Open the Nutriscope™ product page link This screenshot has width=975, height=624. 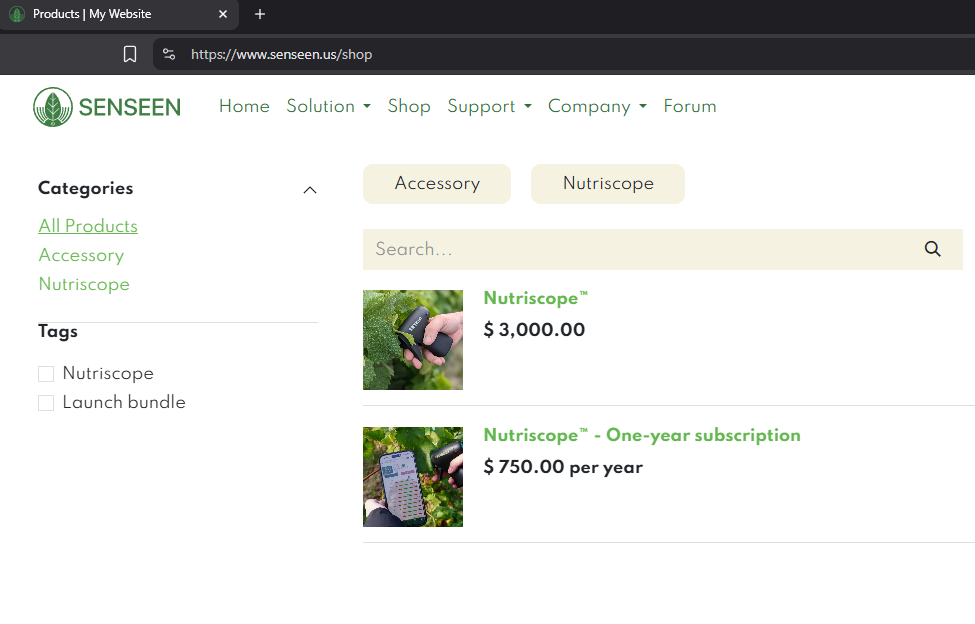(x=535, y=298)
